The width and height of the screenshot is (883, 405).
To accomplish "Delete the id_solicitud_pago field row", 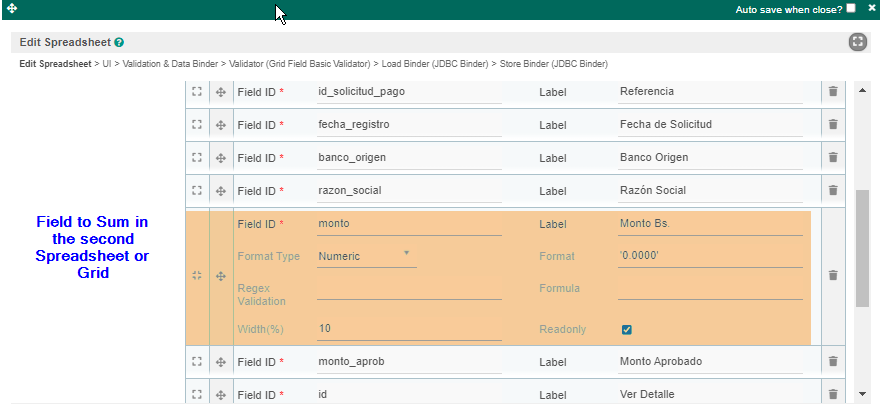I will [832, 92].
